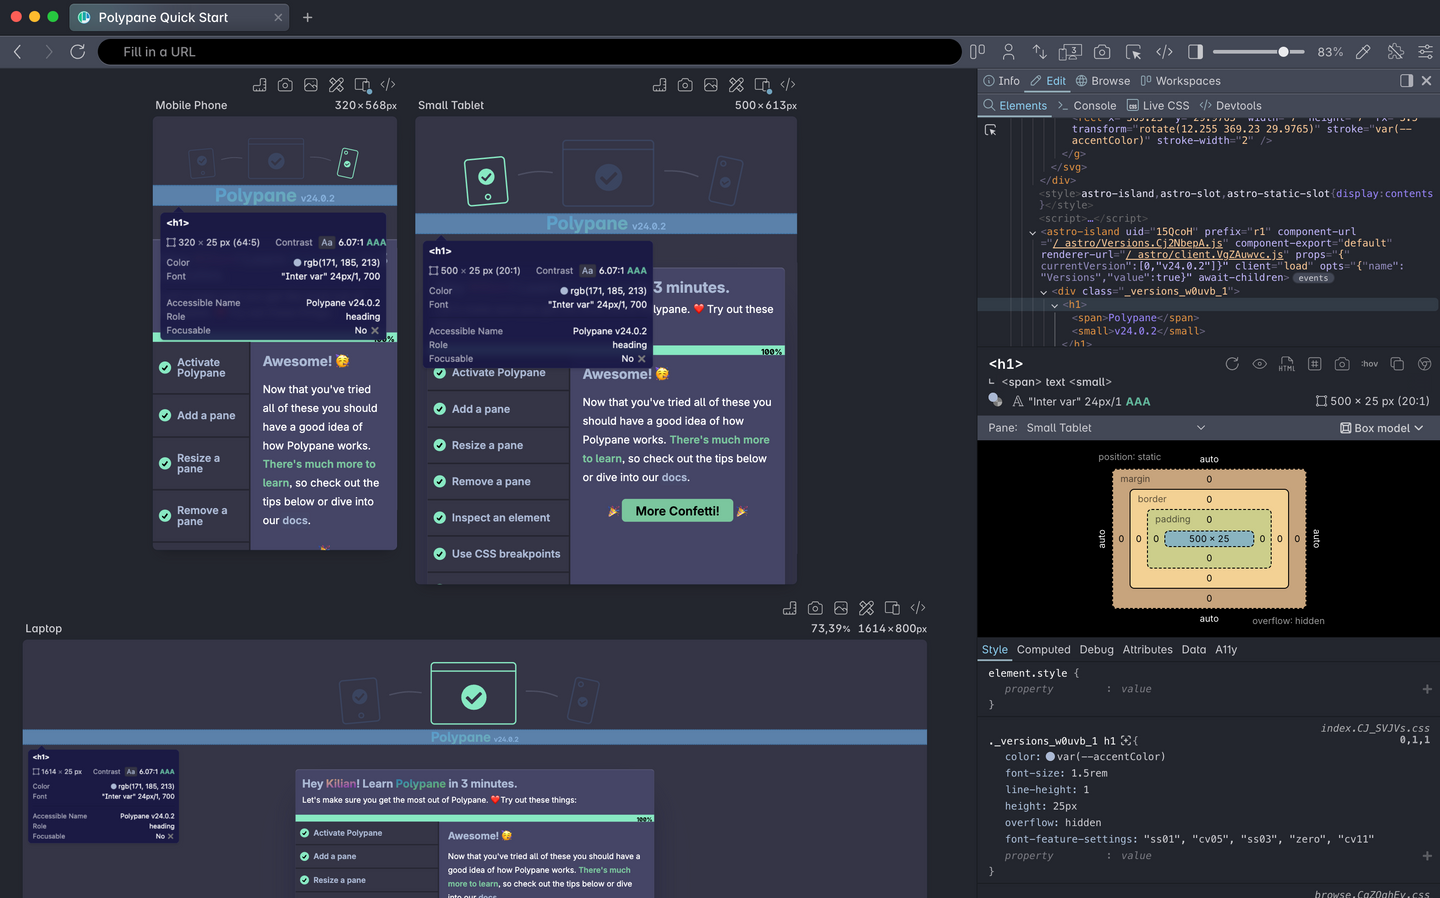The height and width of the screenshot is (898, 1440).
Task: Open the Pane Small Tablet dropdown
Action: coord(1116,428)
